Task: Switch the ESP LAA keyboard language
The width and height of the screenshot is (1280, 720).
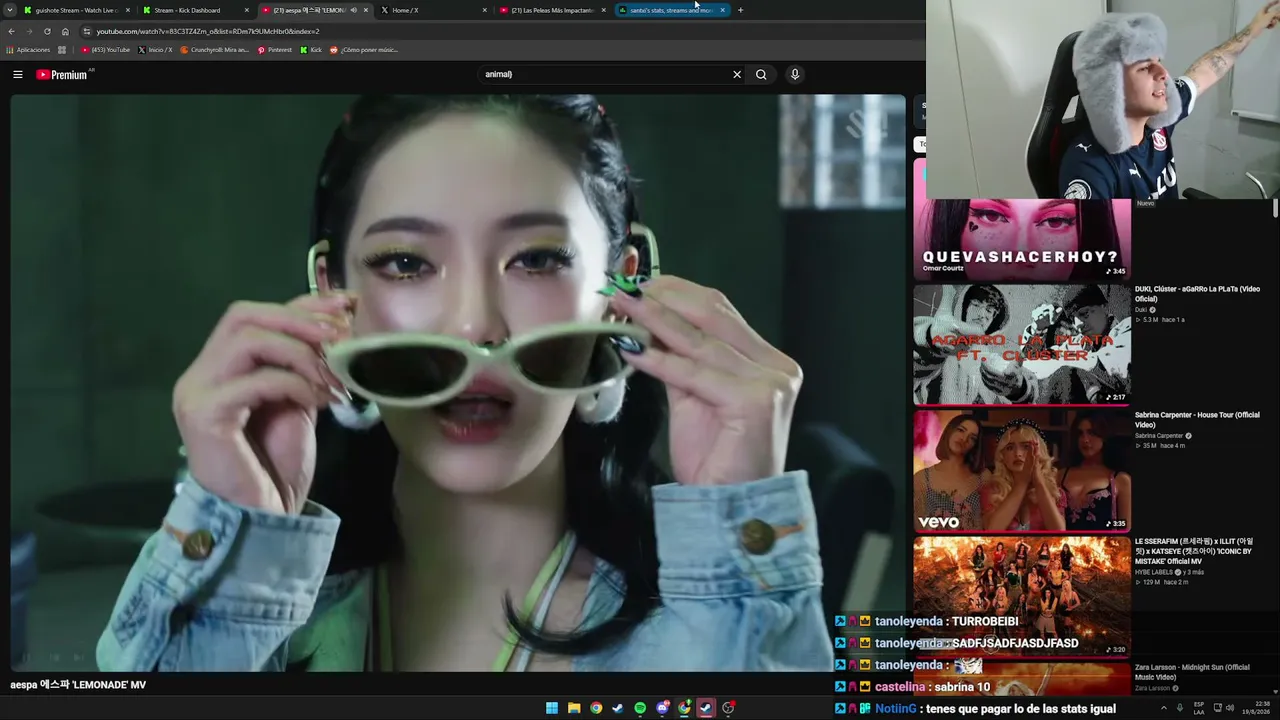Action: point(1199,708)
